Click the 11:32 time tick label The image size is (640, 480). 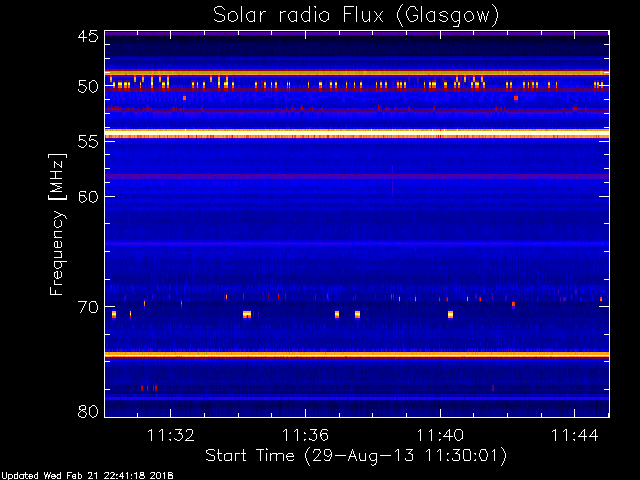[171, 435]
